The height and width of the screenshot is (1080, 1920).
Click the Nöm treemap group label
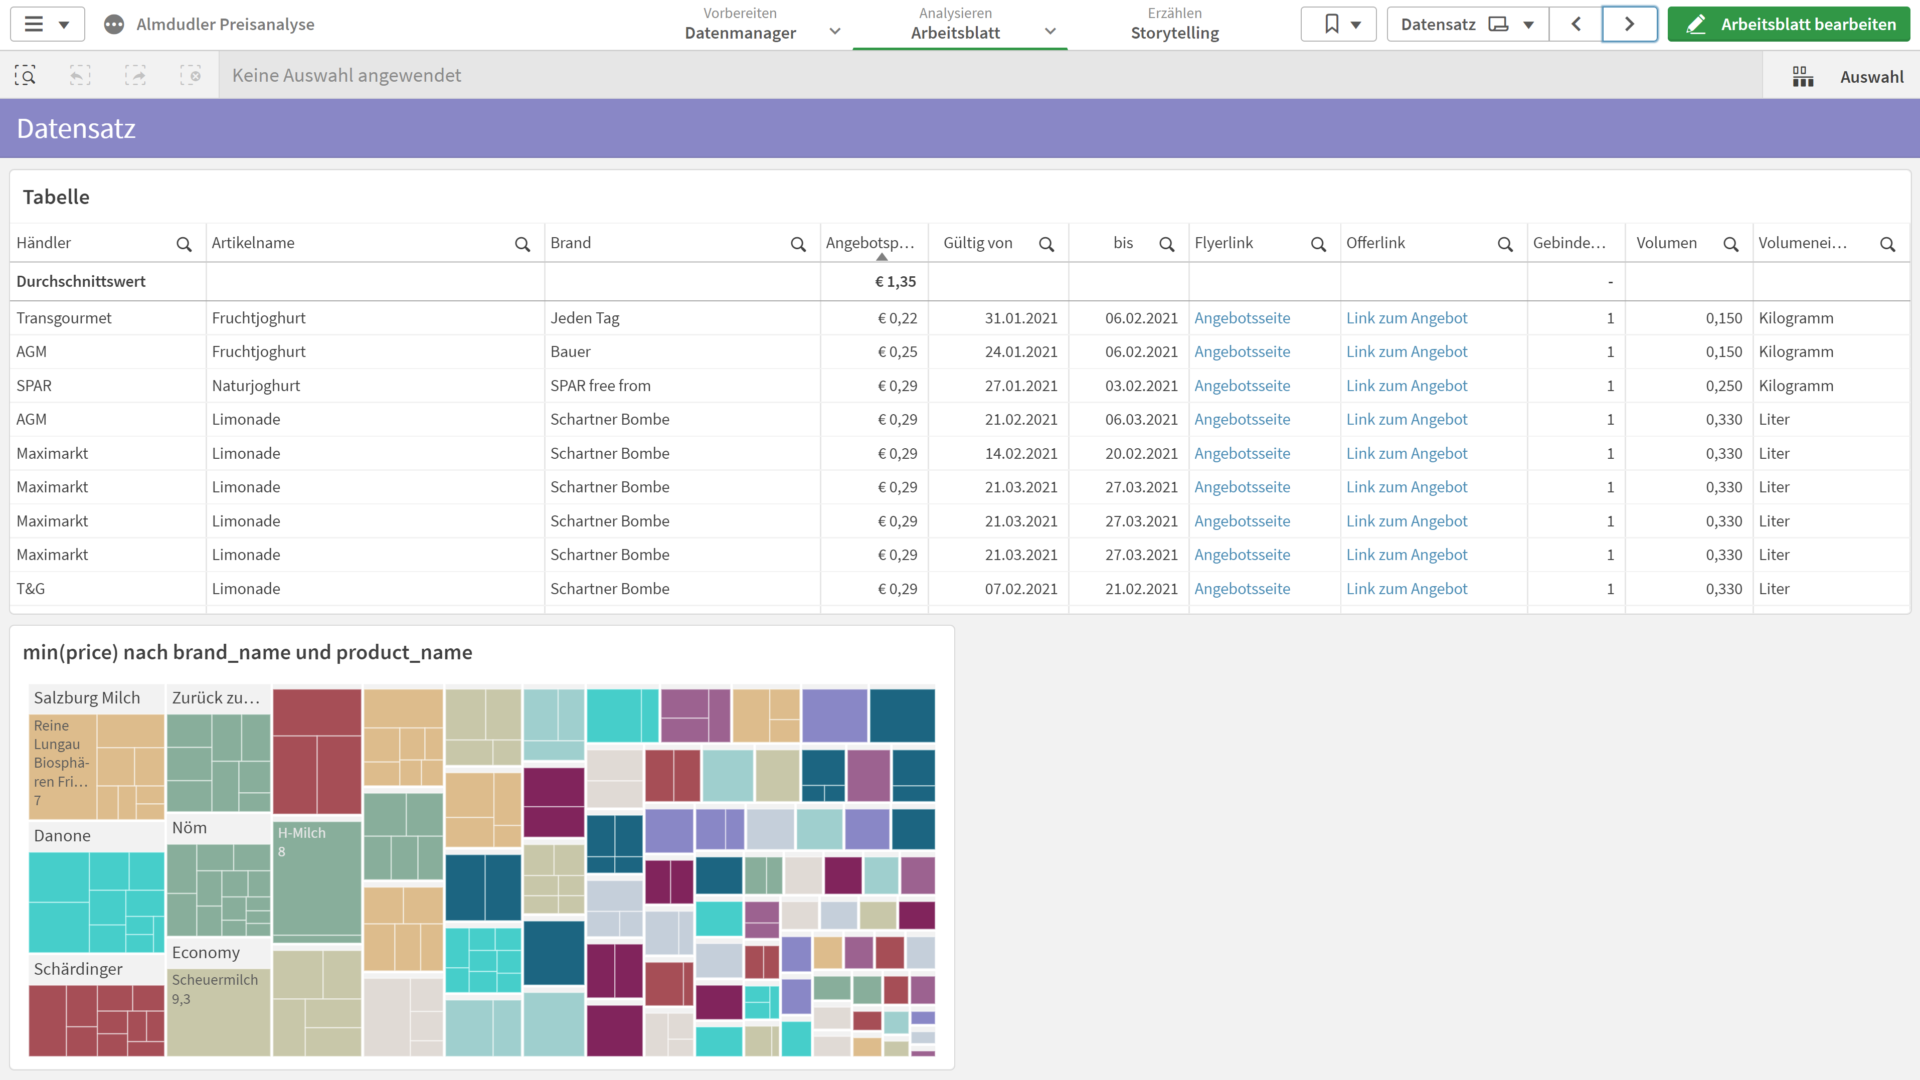[x=189, y=828]
